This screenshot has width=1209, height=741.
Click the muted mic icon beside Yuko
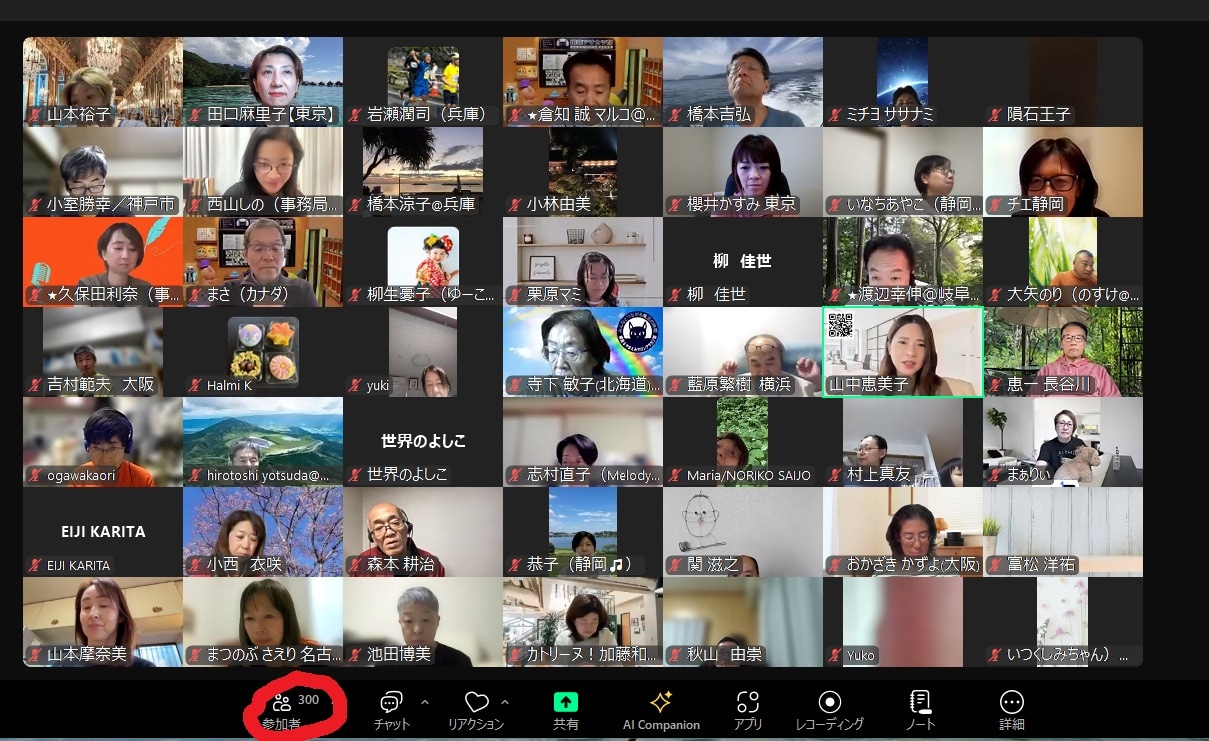tap(834, 655)
